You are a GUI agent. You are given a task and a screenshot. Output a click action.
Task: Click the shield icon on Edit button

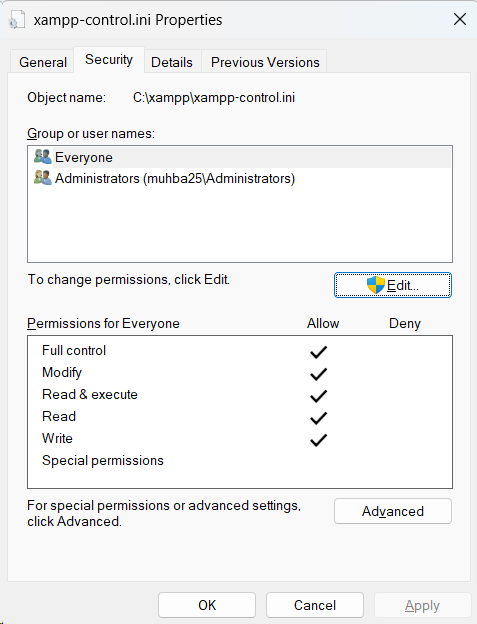coord(376,285)
